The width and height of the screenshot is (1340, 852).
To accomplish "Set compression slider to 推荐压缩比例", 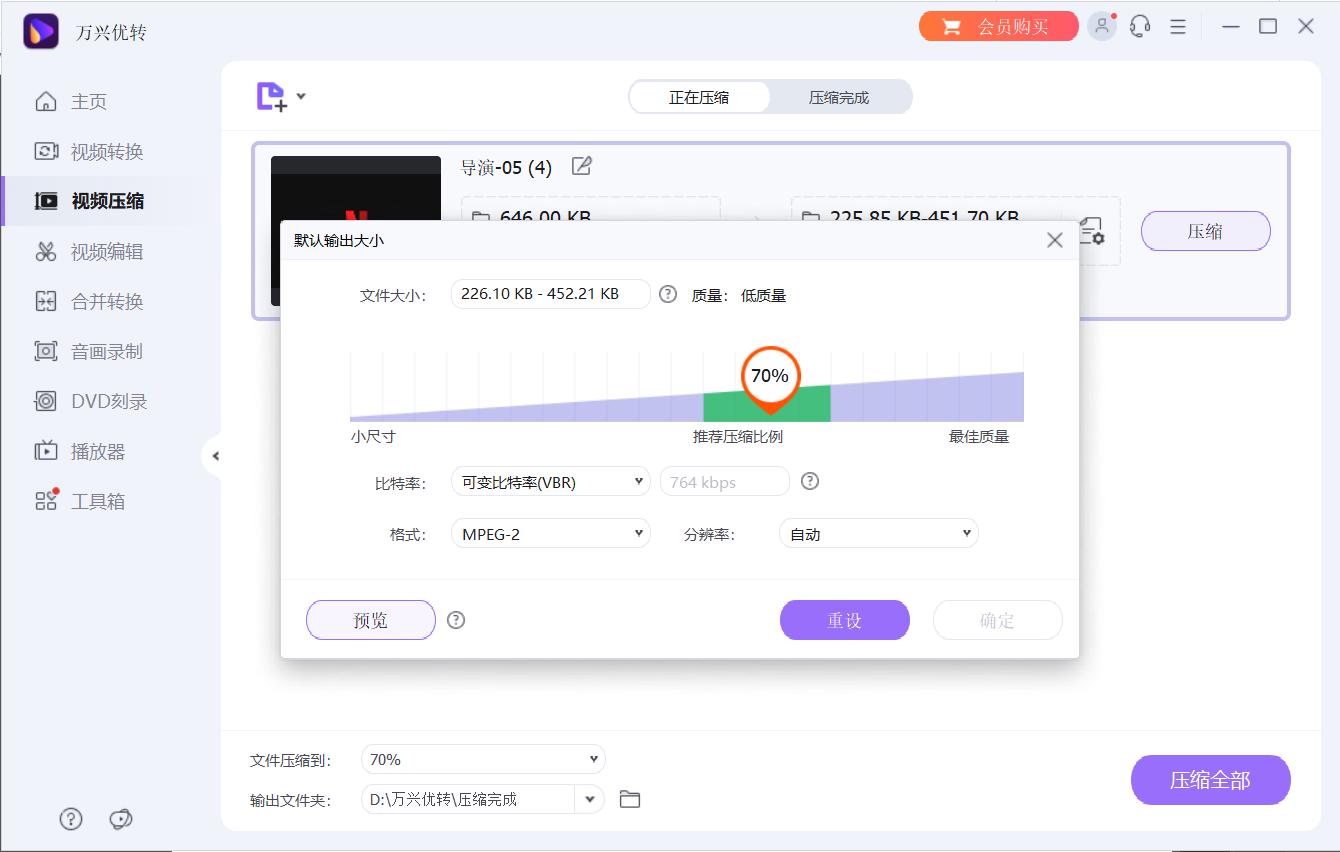I will [769, 403].
